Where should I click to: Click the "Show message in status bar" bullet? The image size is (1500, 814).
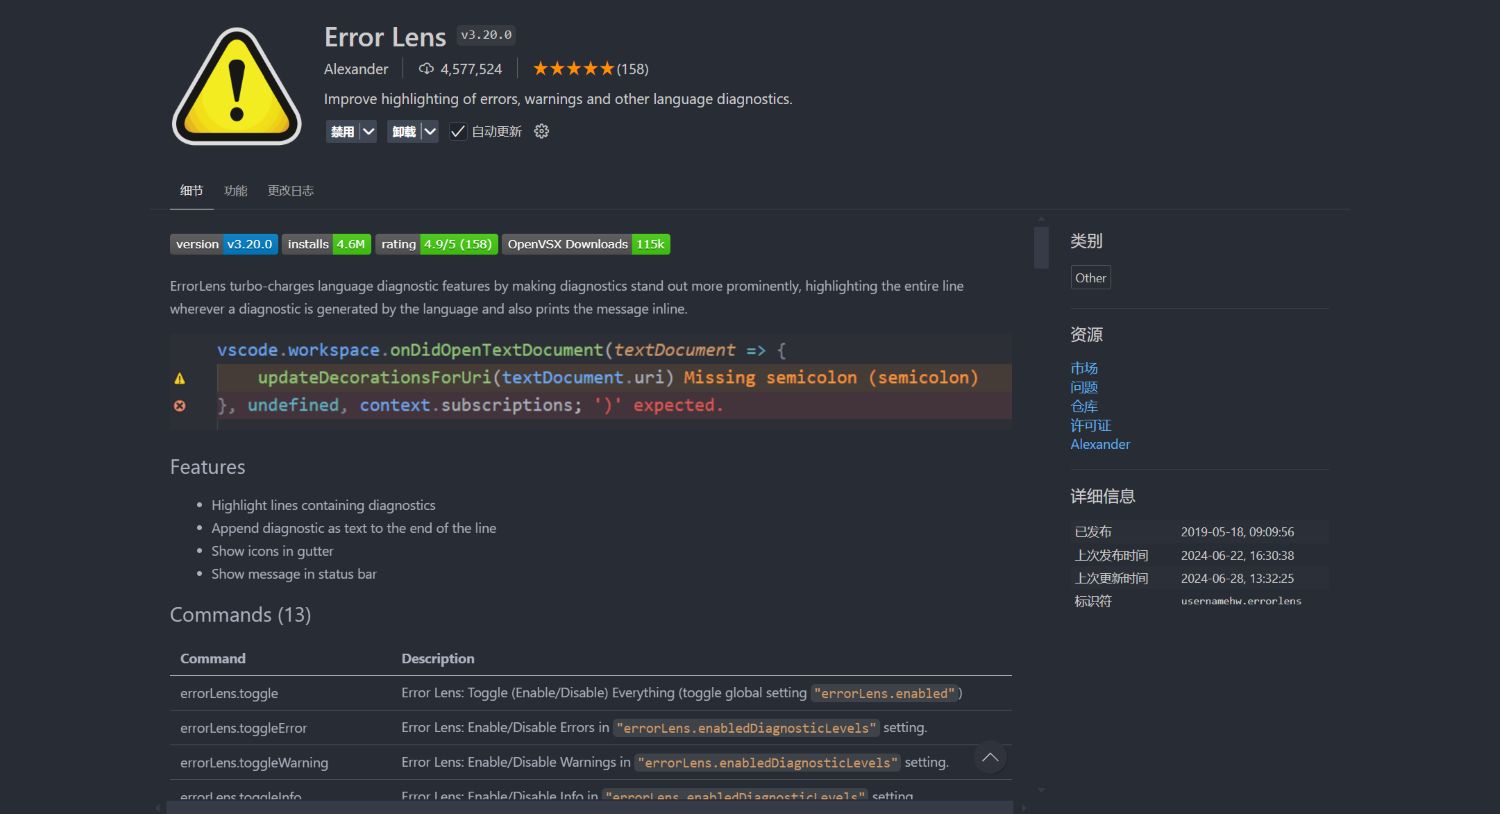pyautogui.click(x=294, y=574)
